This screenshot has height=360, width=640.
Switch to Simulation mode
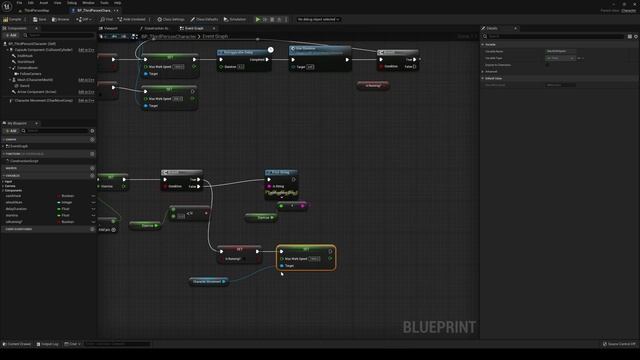coord(235,19)
